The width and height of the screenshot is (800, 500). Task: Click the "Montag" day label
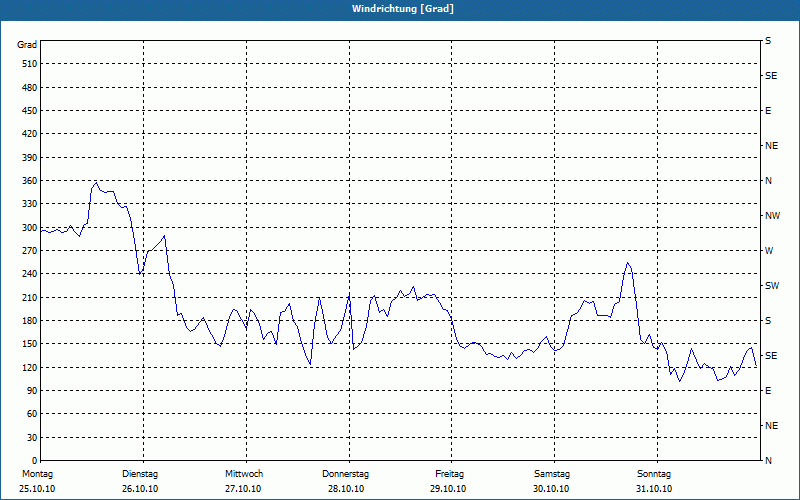click(x=37, y=474)
